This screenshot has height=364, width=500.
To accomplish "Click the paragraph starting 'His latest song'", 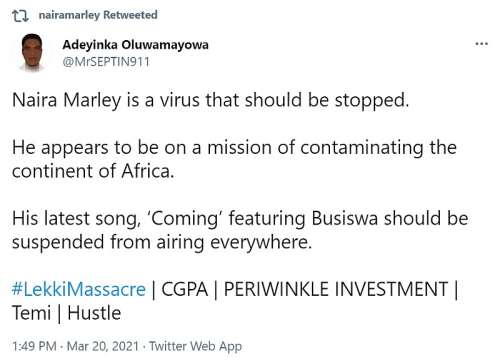I will (x=240, y=230).
